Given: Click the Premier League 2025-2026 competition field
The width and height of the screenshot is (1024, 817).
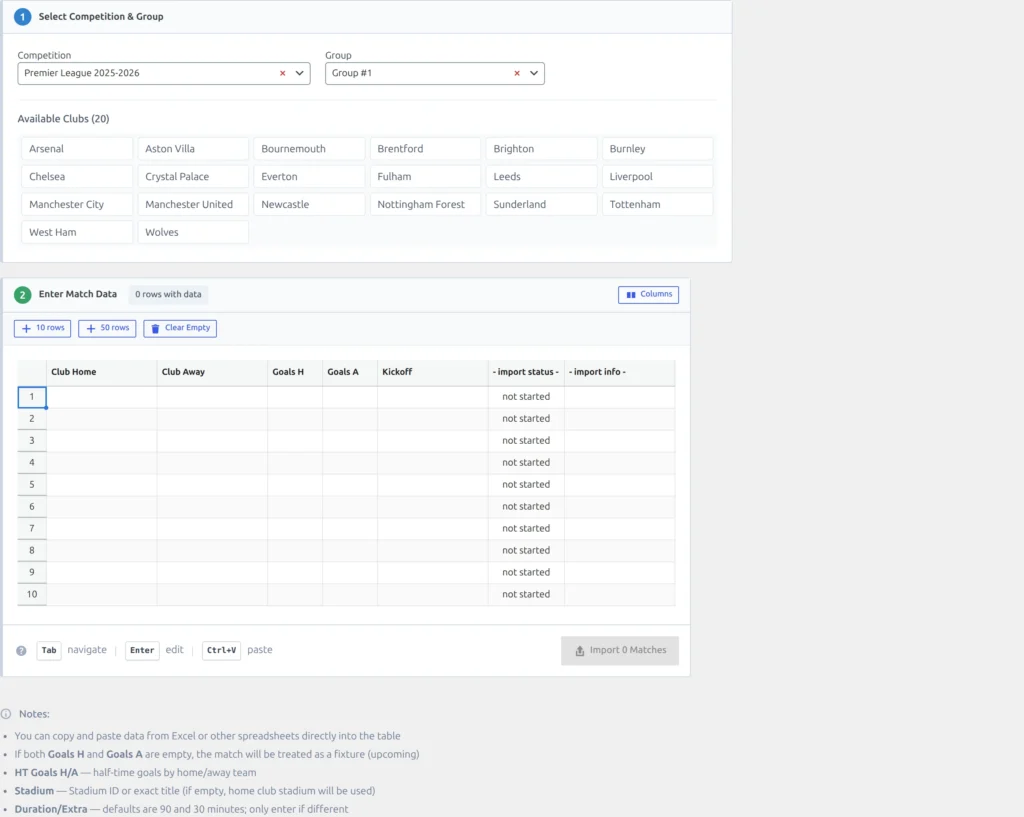Looking at the screenshot, I should (x=164, y=73).
